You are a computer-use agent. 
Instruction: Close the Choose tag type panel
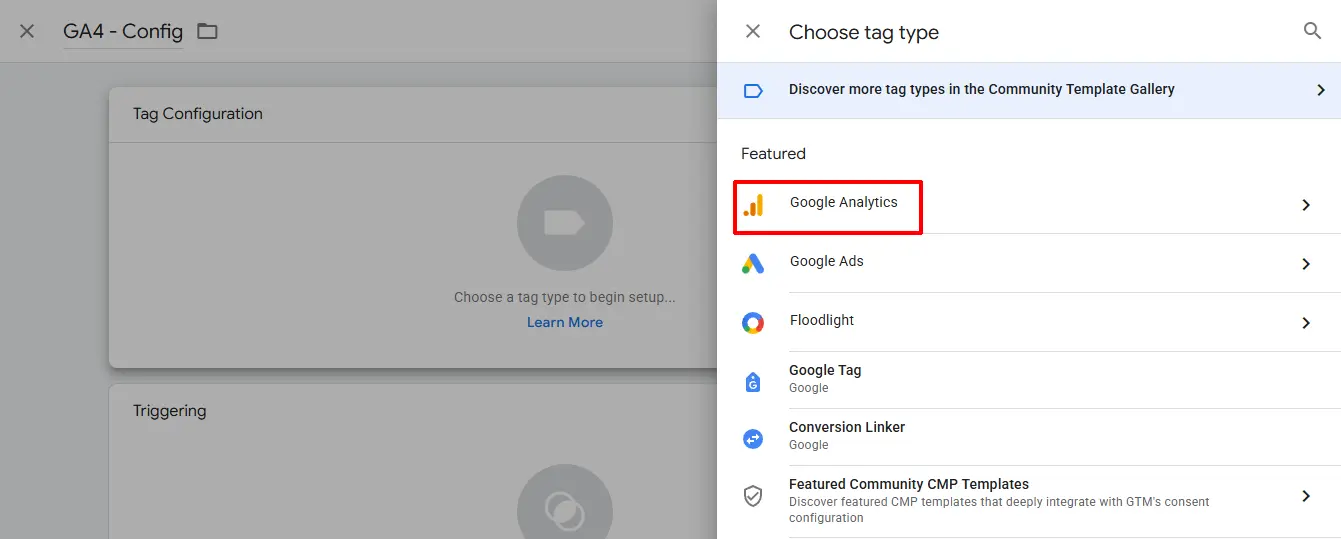[753, 31]
